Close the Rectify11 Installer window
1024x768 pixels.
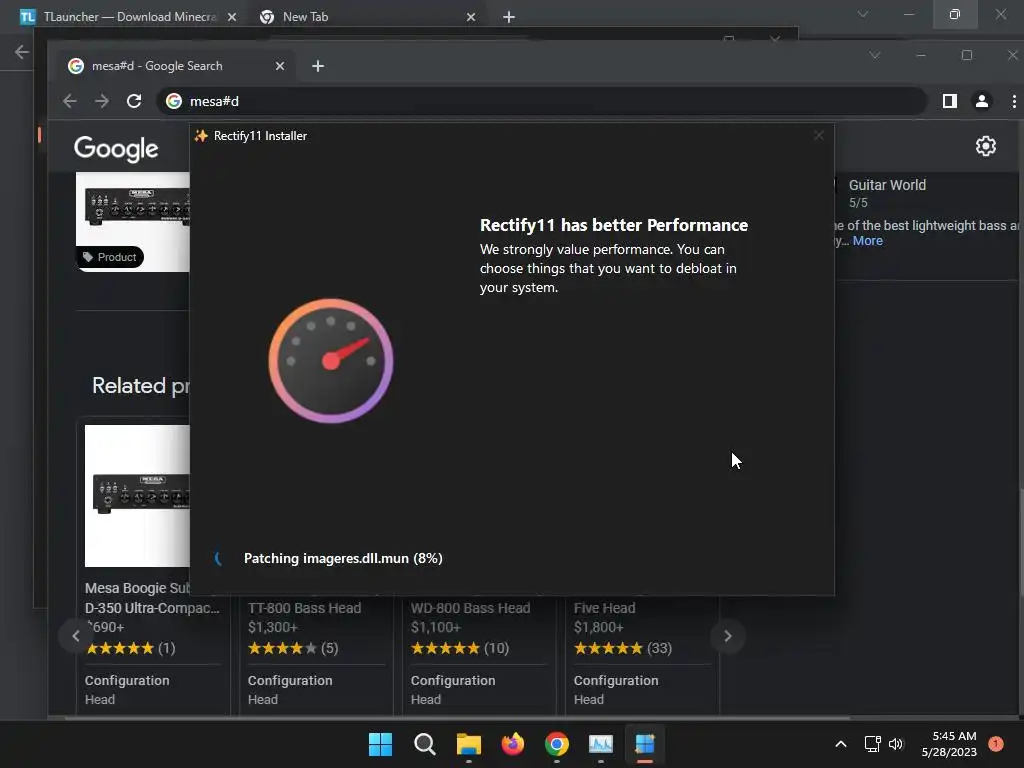[x=819, y=136]
